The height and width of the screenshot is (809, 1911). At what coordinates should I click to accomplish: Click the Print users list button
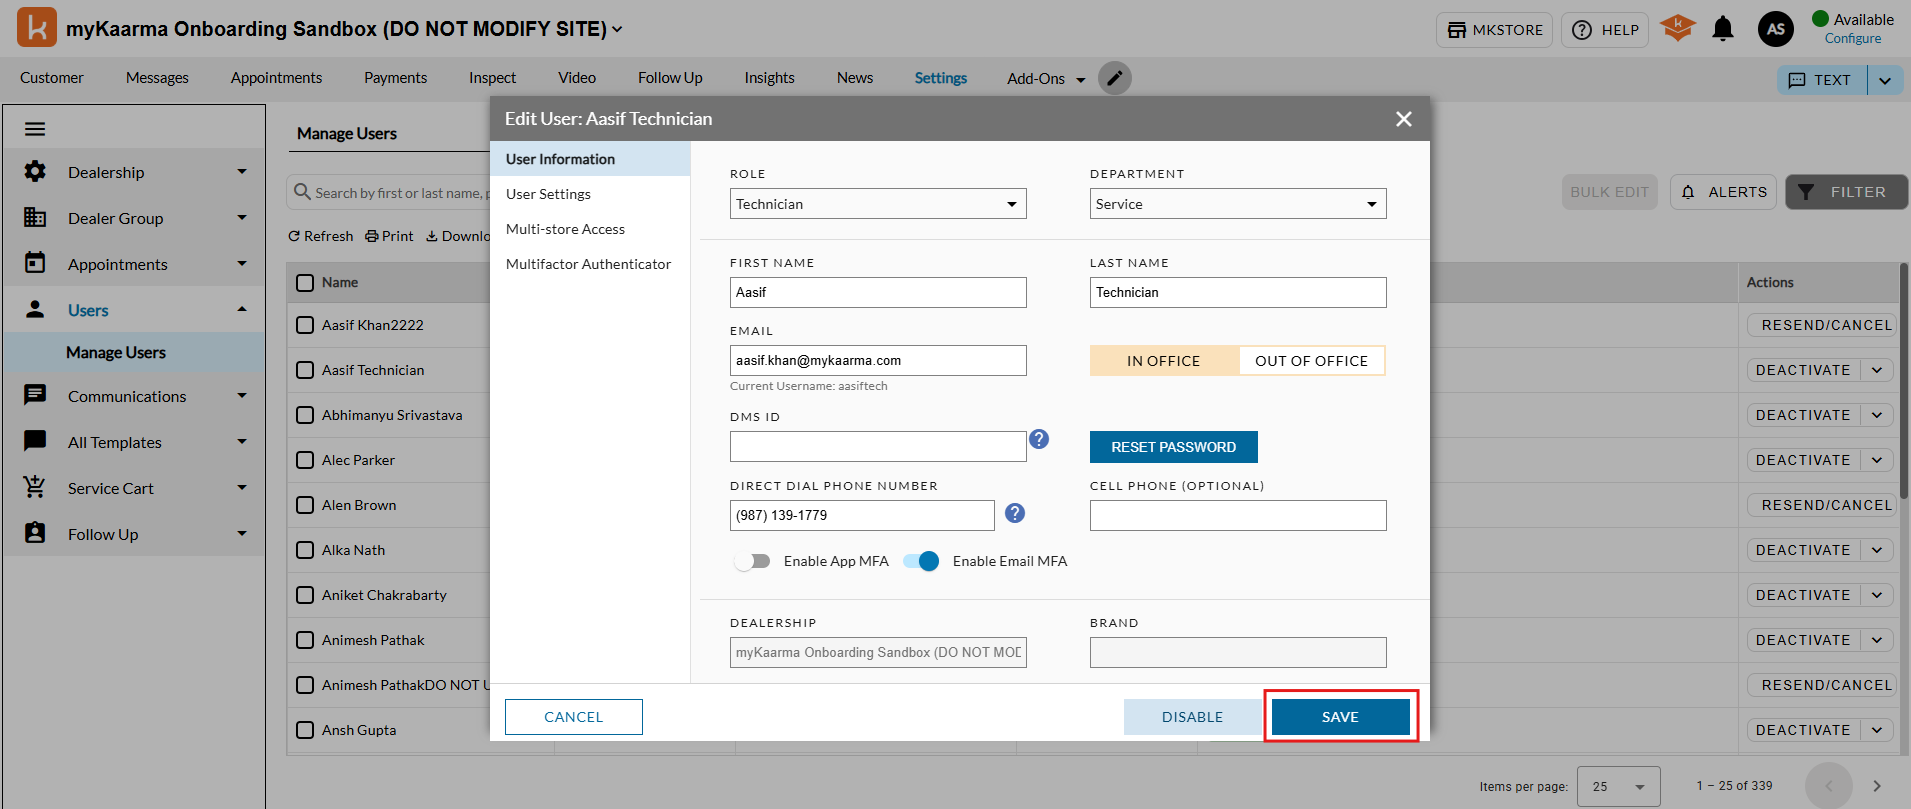coord(389,236)
